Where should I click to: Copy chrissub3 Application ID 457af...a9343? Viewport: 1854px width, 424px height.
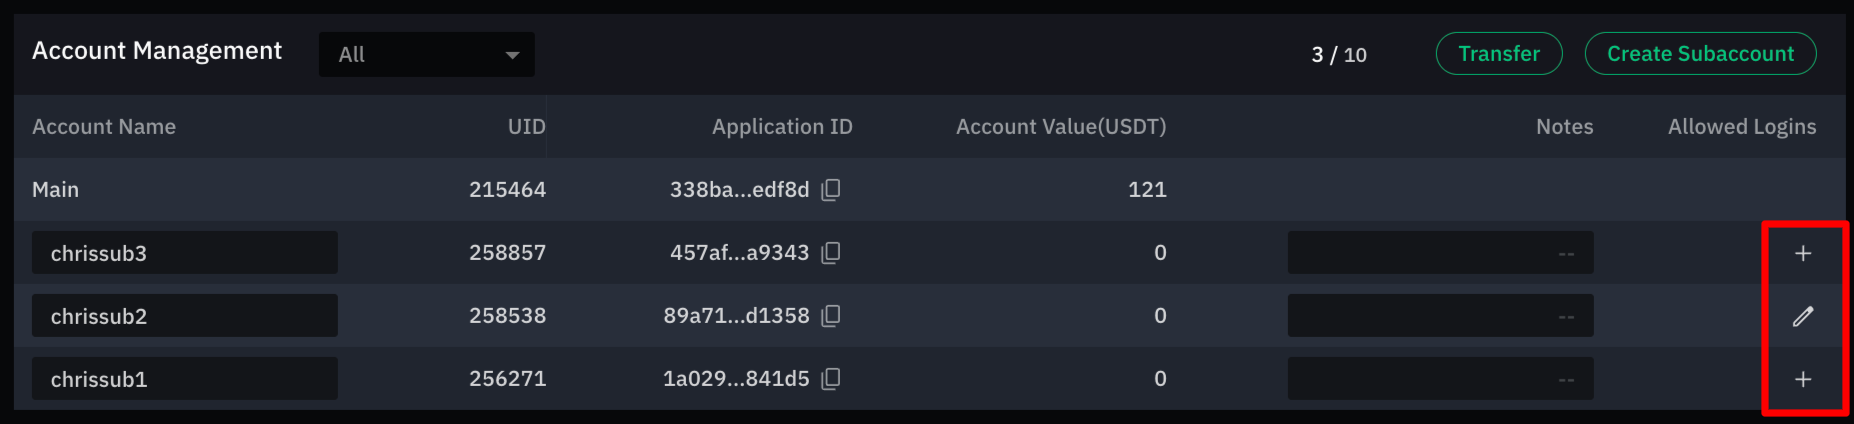pyautogui.click(x=830, y=253)
